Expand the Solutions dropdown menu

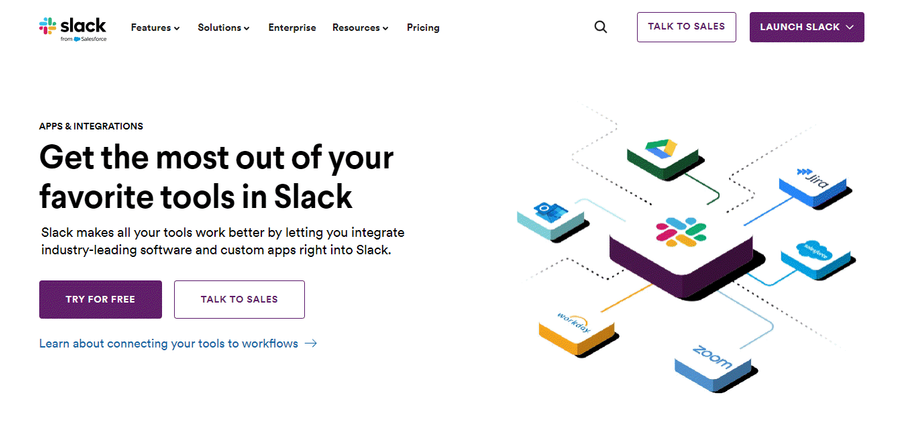coord(223,28)
